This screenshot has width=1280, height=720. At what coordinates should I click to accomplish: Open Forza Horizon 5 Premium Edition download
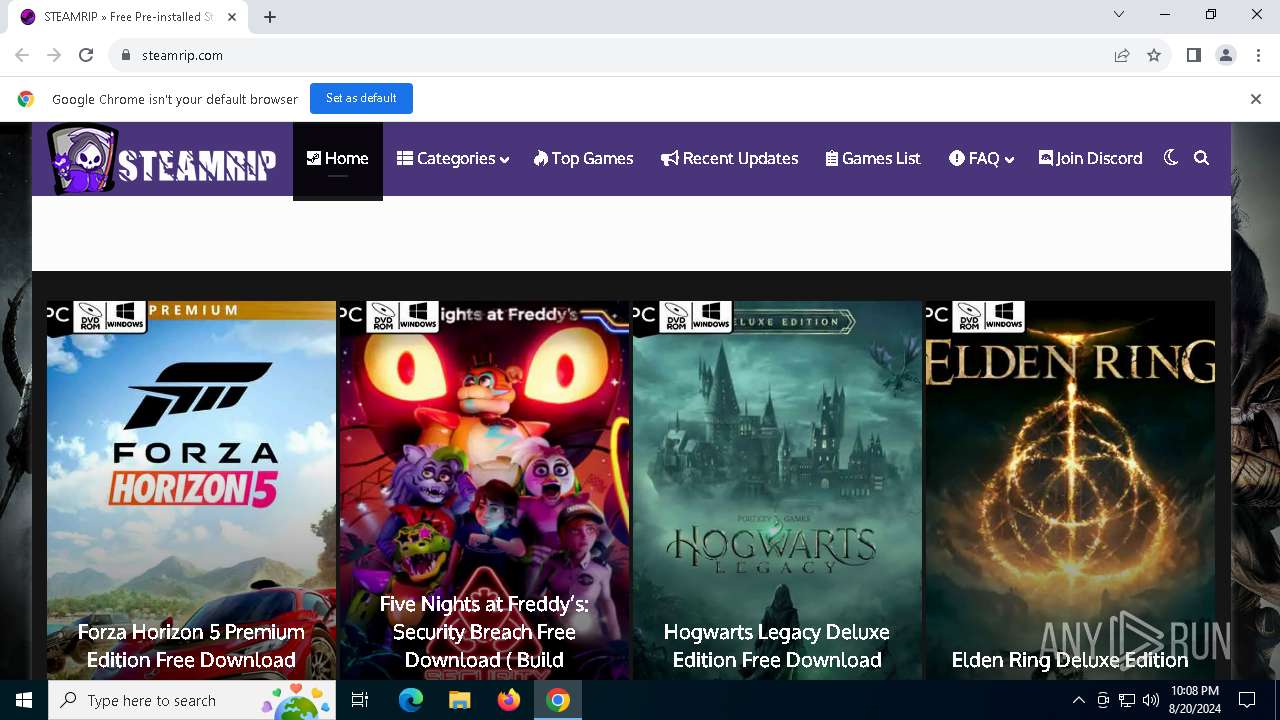tap(191, 646)
